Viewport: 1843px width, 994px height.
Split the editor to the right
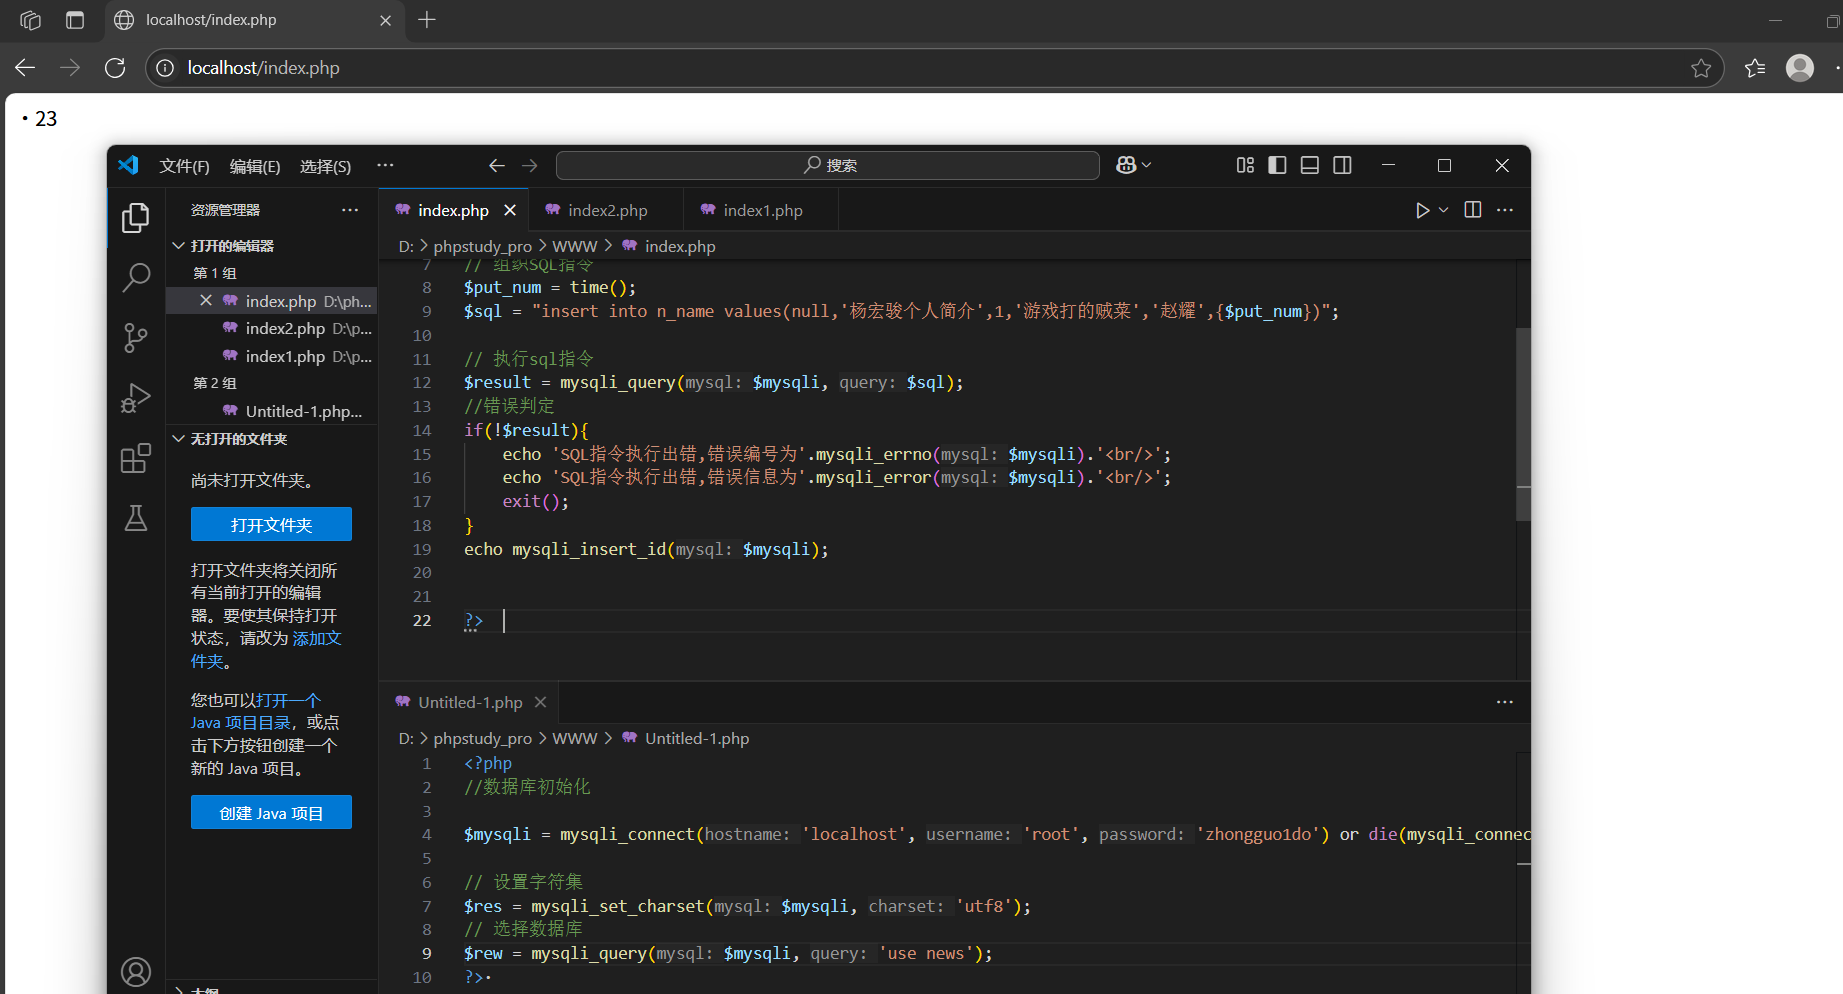pos(1473,209)
